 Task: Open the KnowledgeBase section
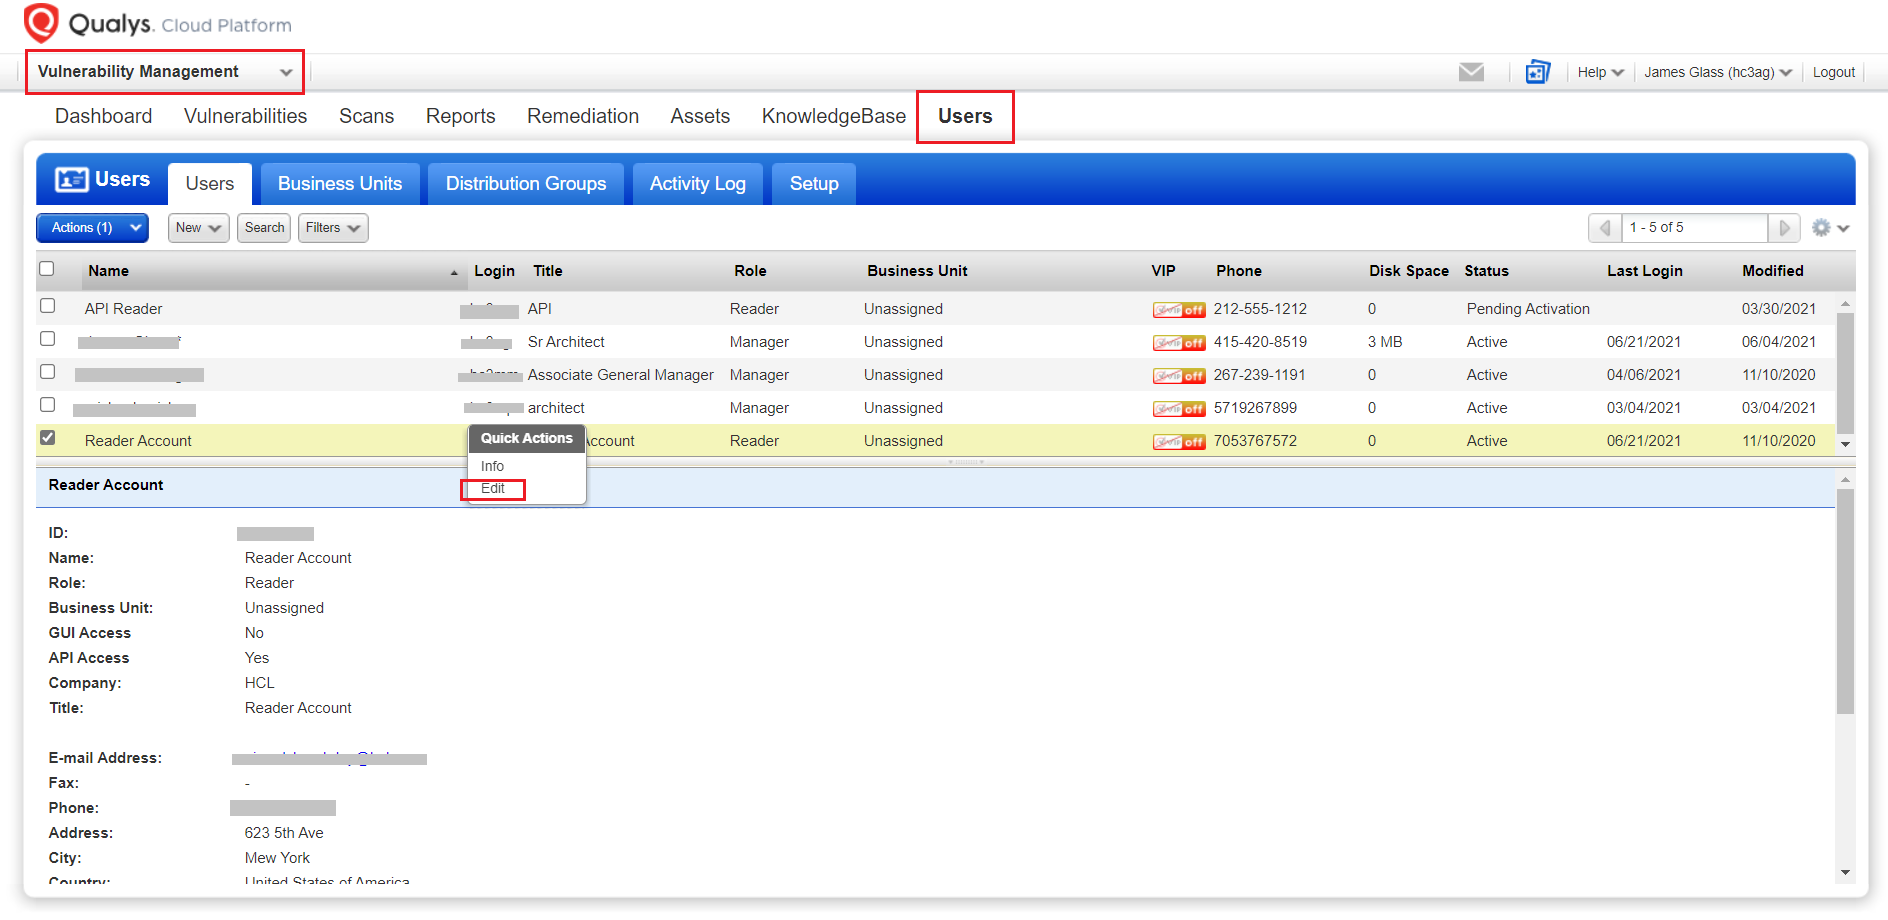pos(834,116)
